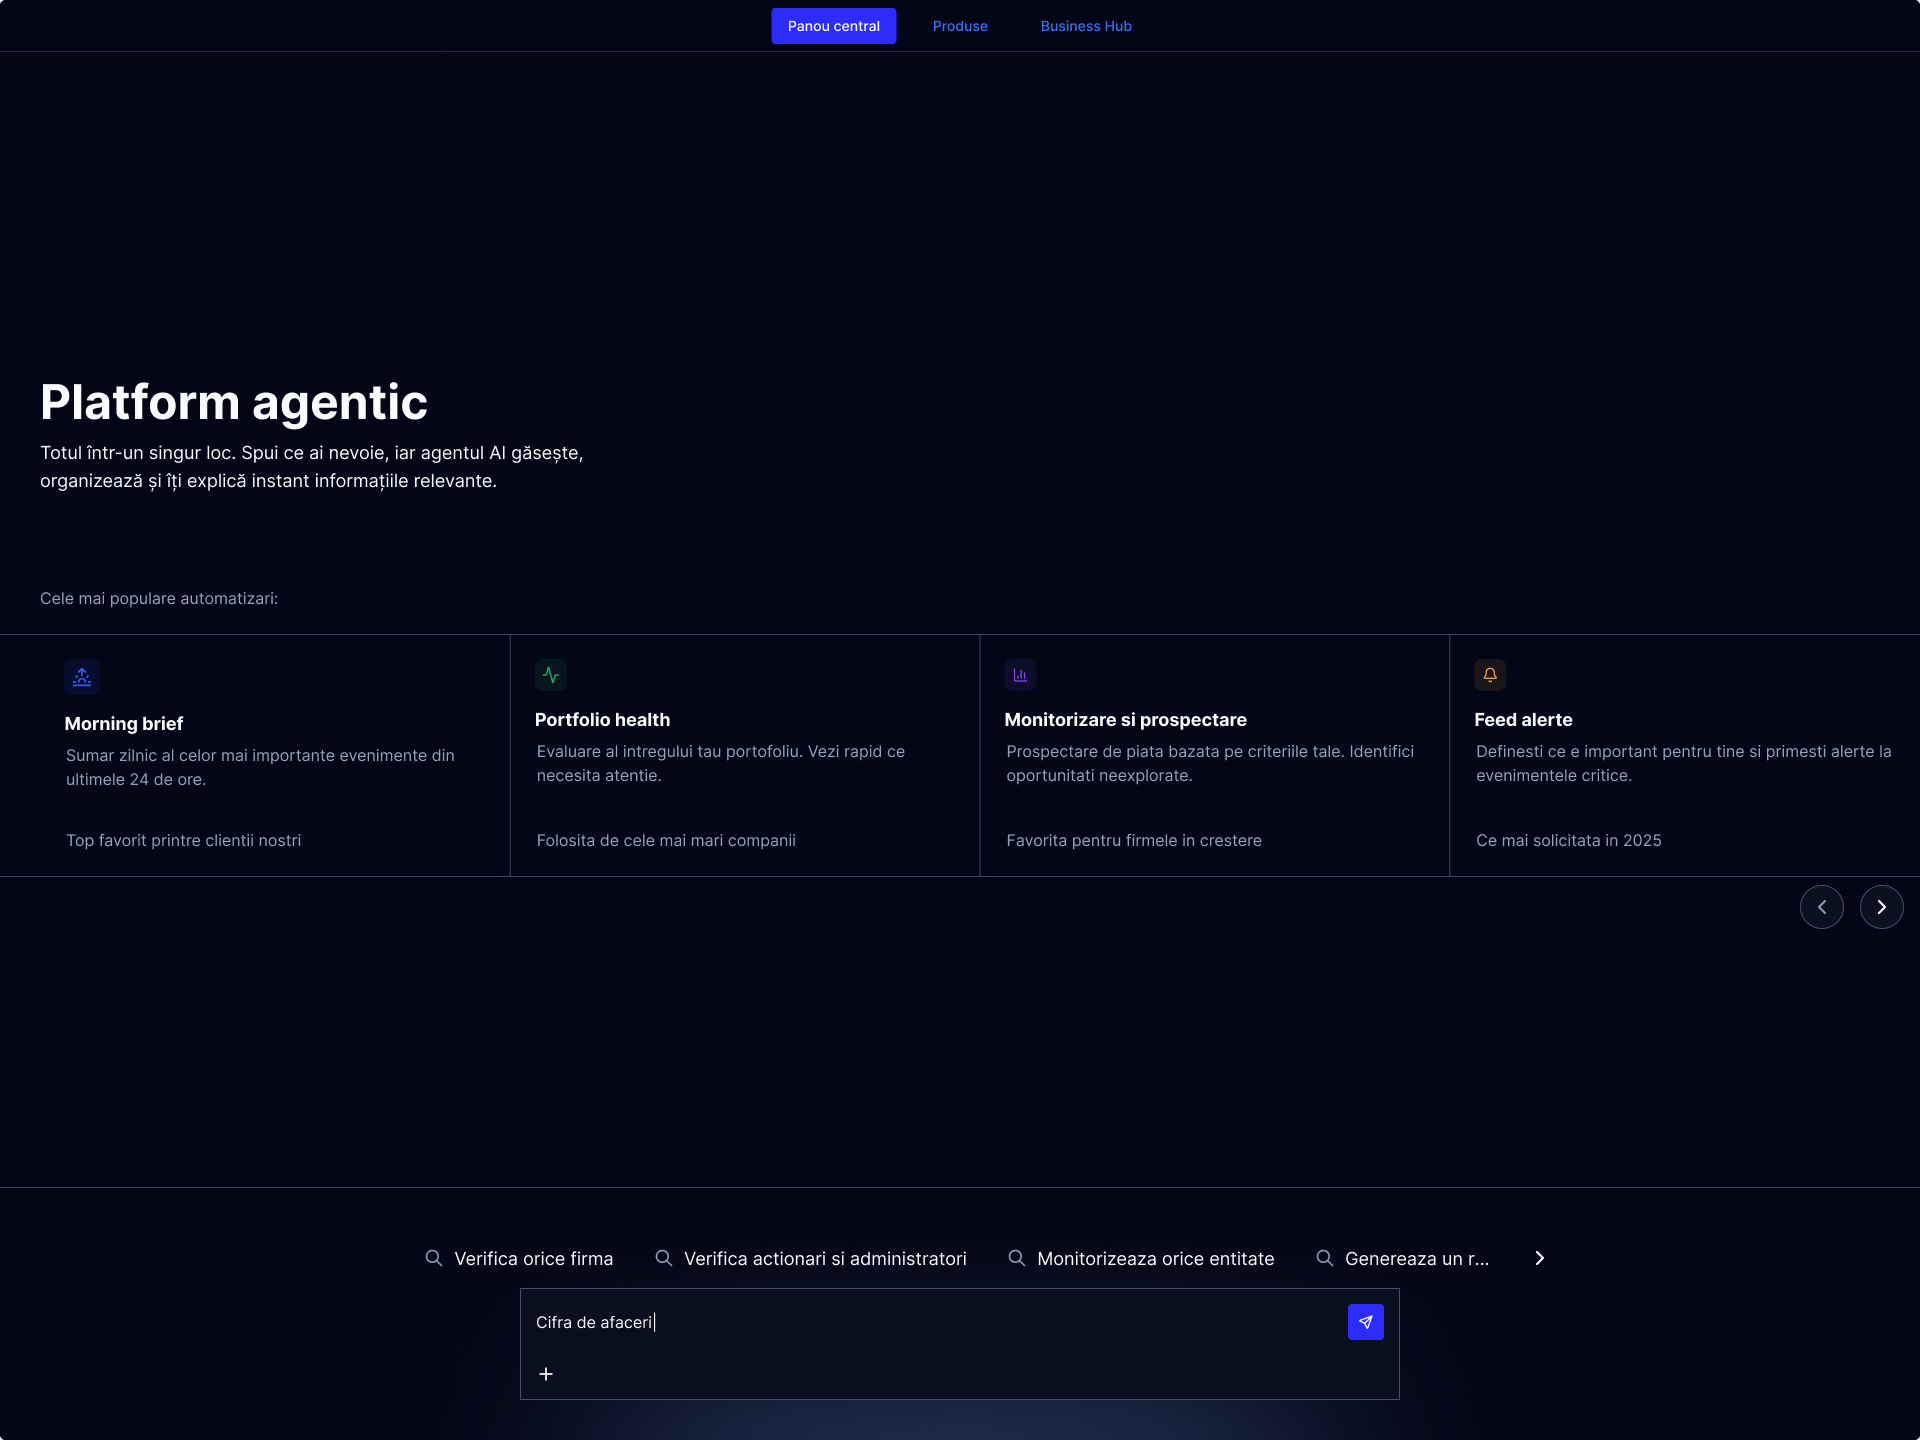
Task: Click text Favorita pentru firmele in crestere
Action: pyautogui.click(x=1134, y=840)
